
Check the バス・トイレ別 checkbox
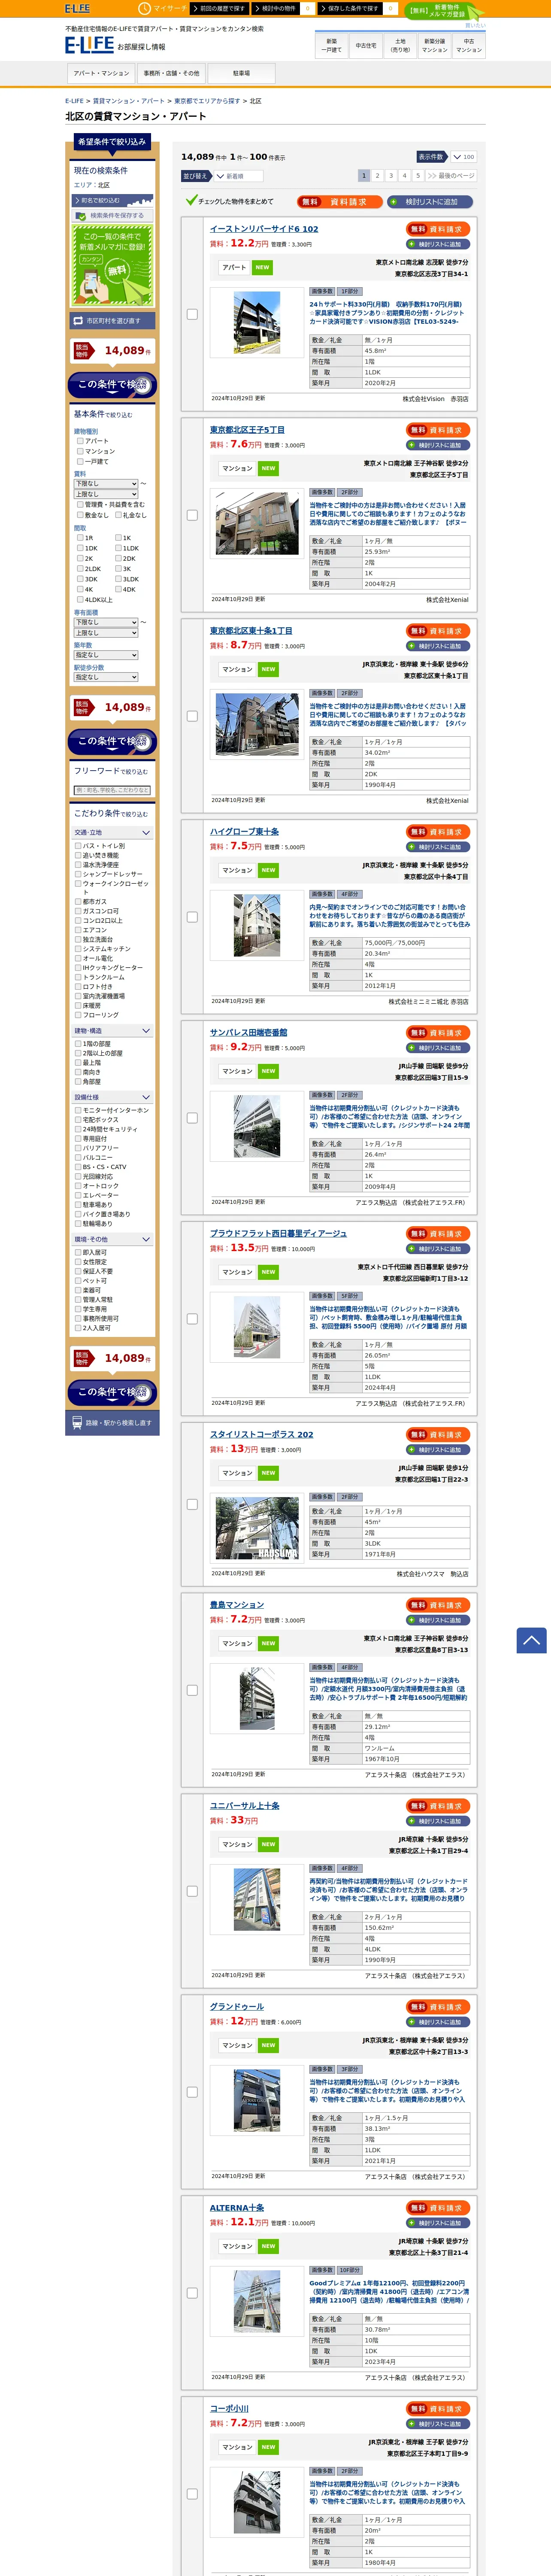coord(78,846)
